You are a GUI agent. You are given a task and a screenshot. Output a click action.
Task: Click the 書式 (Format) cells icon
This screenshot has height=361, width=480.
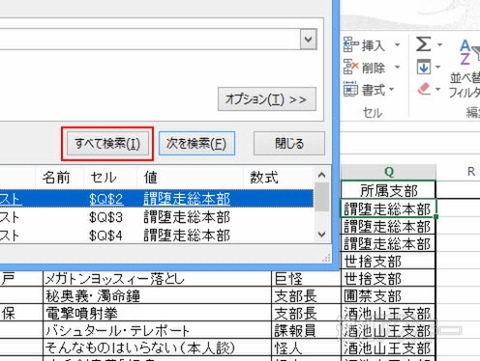pyautogui.click(x=351, y=89)
